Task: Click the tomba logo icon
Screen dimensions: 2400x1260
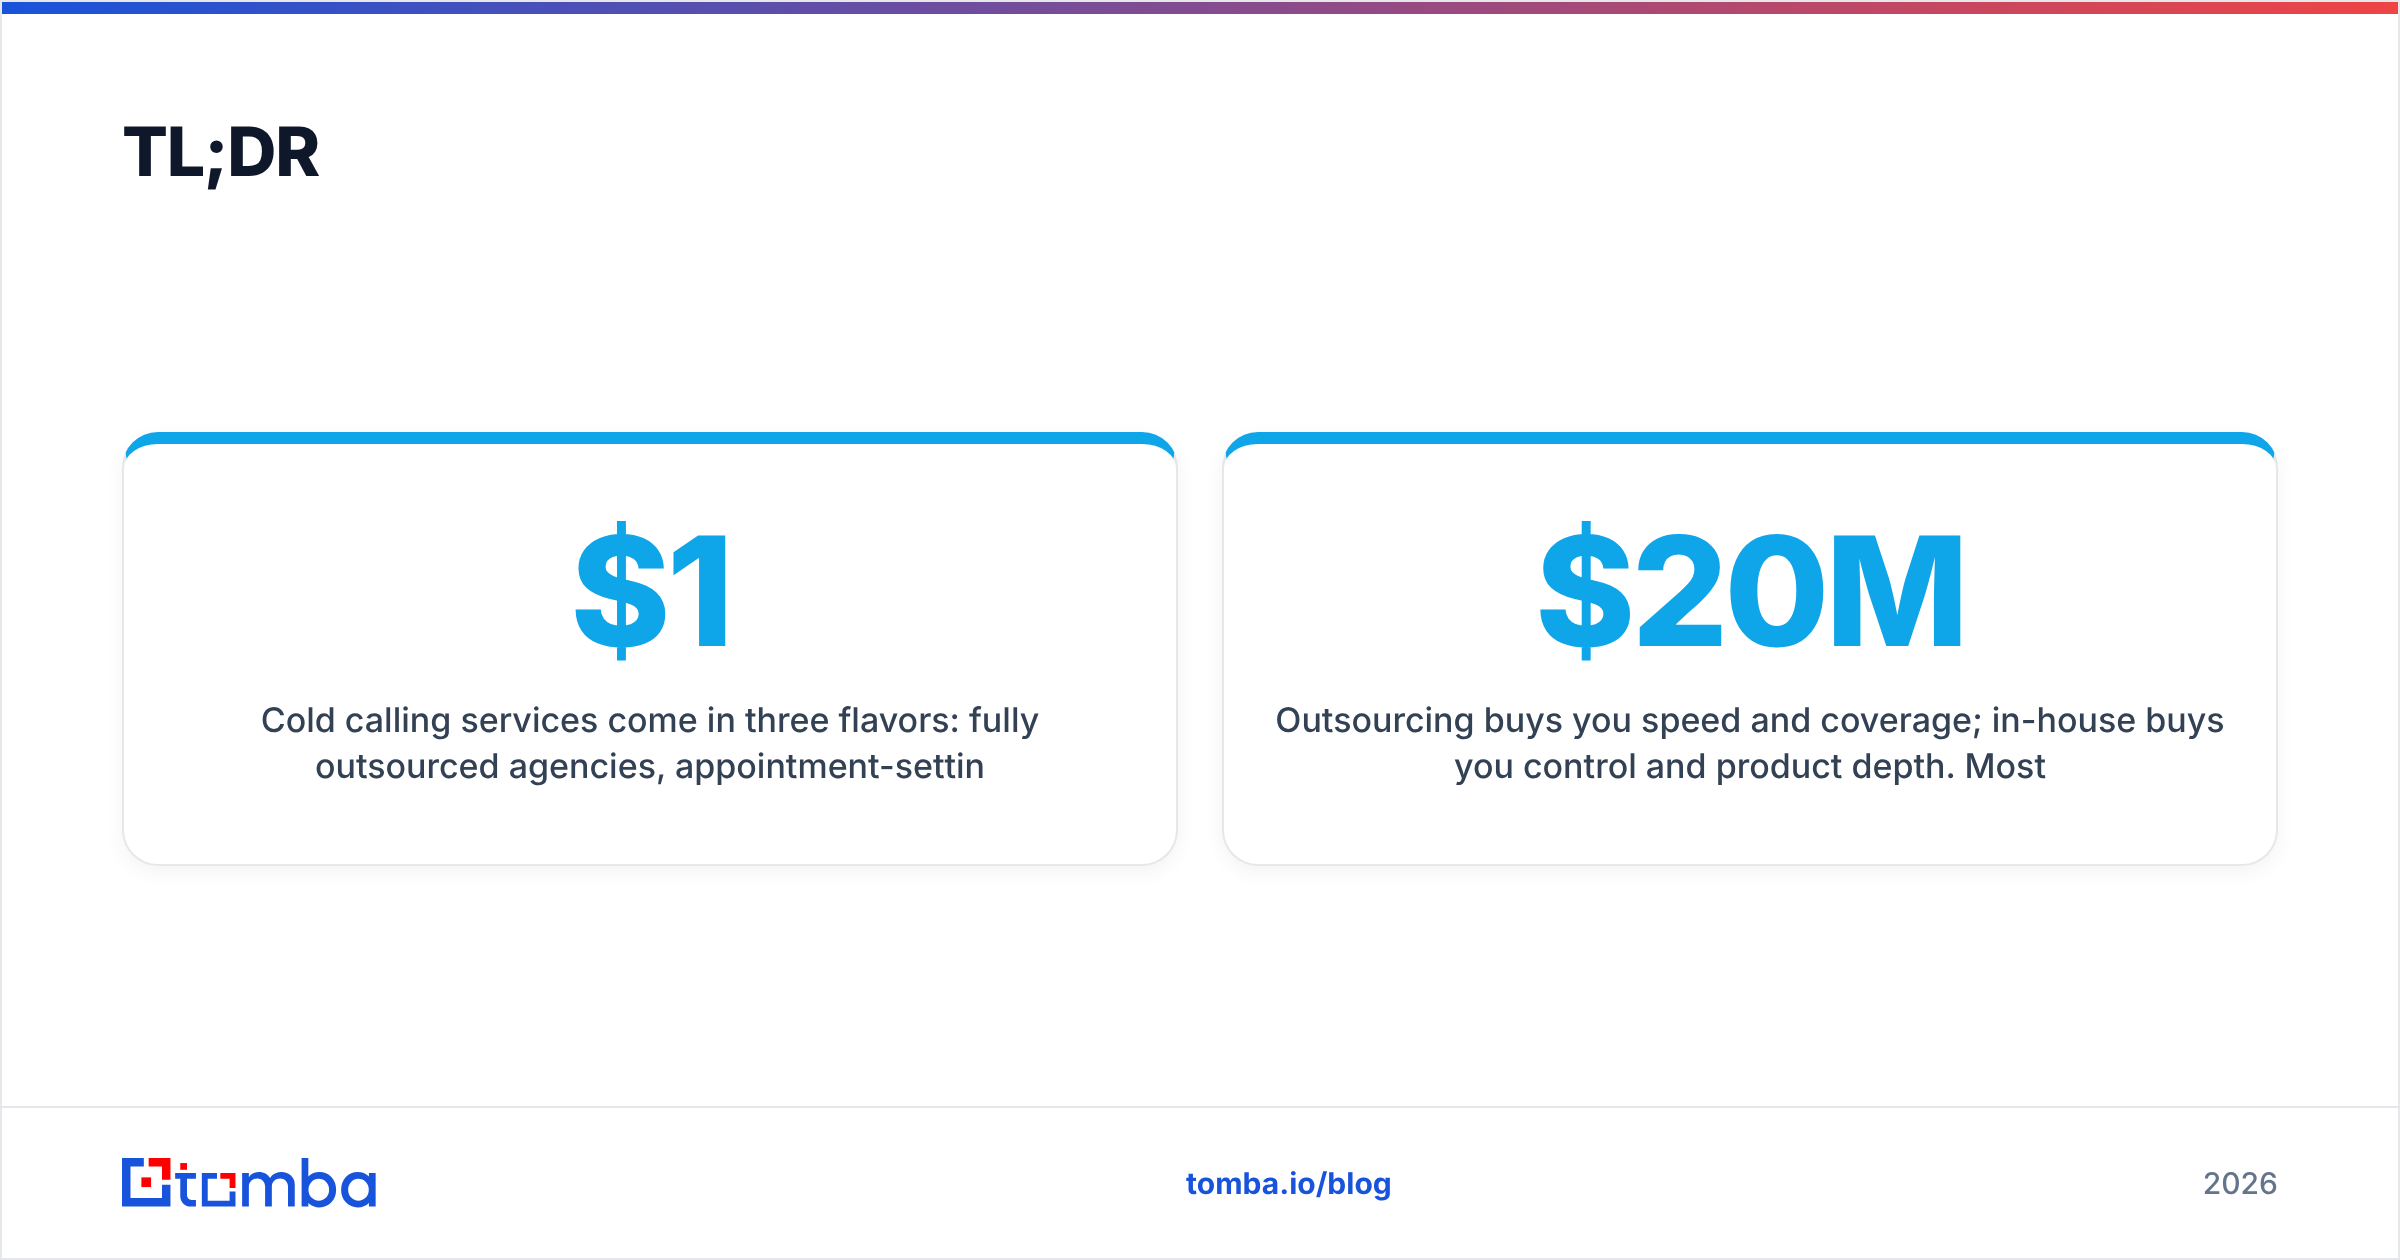Action: pos(146,1182)
